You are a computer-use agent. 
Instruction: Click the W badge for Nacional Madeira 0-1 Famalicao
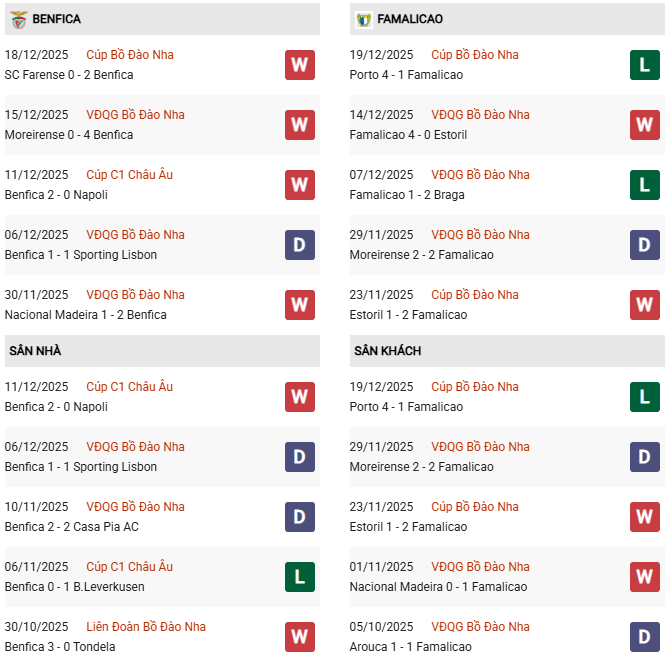644,577
